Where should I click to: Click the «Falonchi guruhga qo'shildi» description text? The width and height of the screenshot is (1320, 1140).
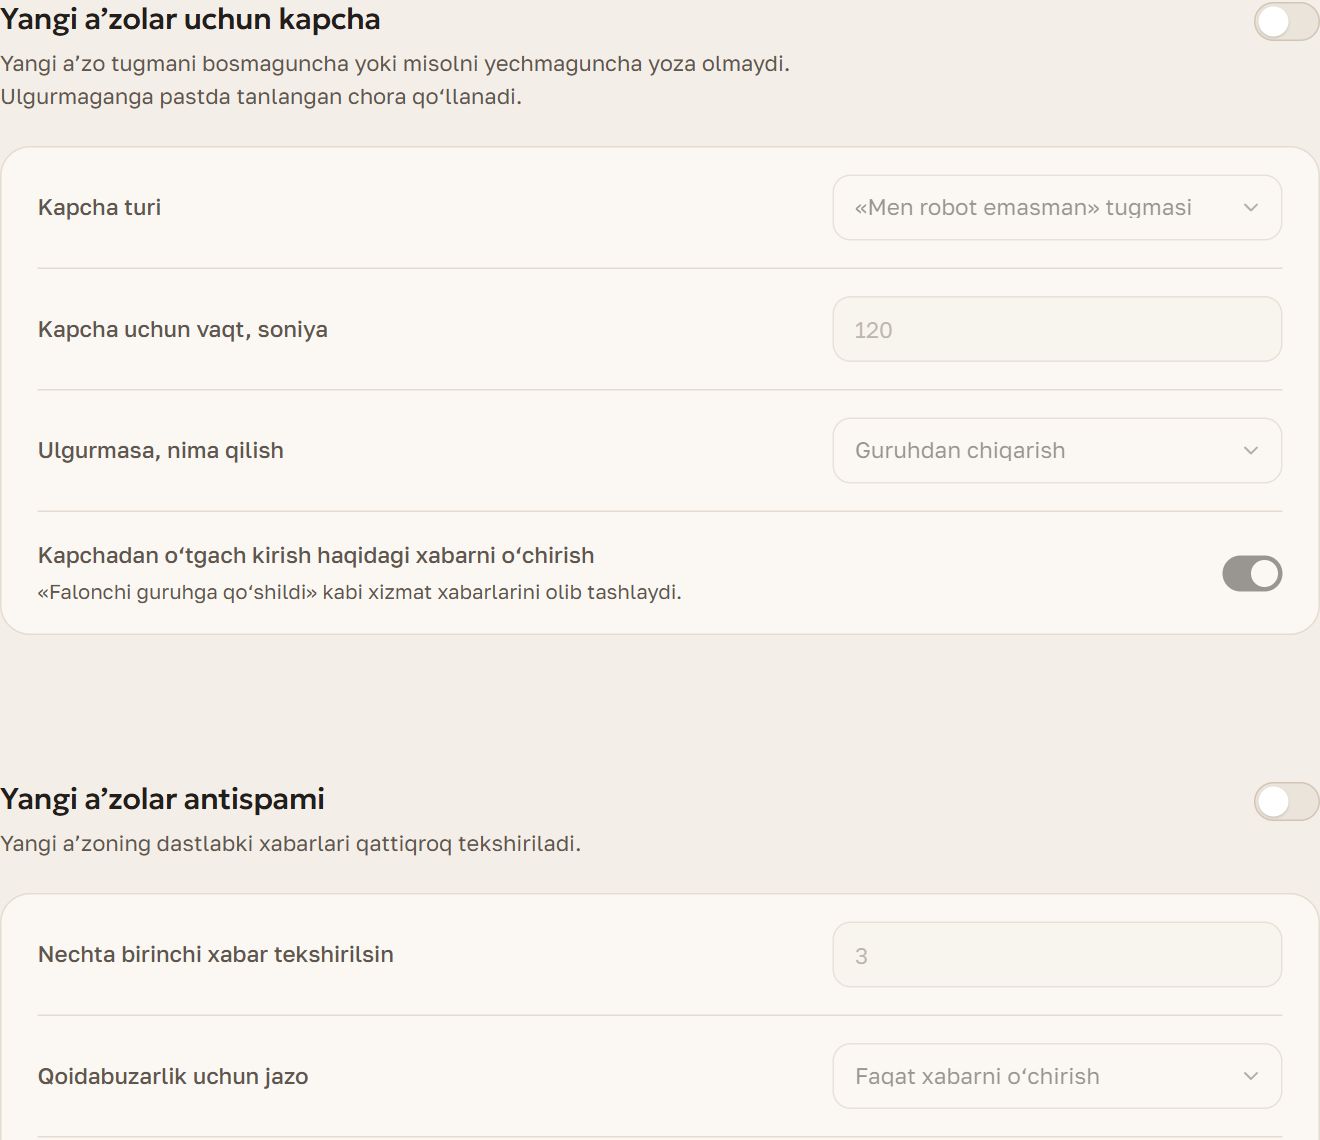359,592
